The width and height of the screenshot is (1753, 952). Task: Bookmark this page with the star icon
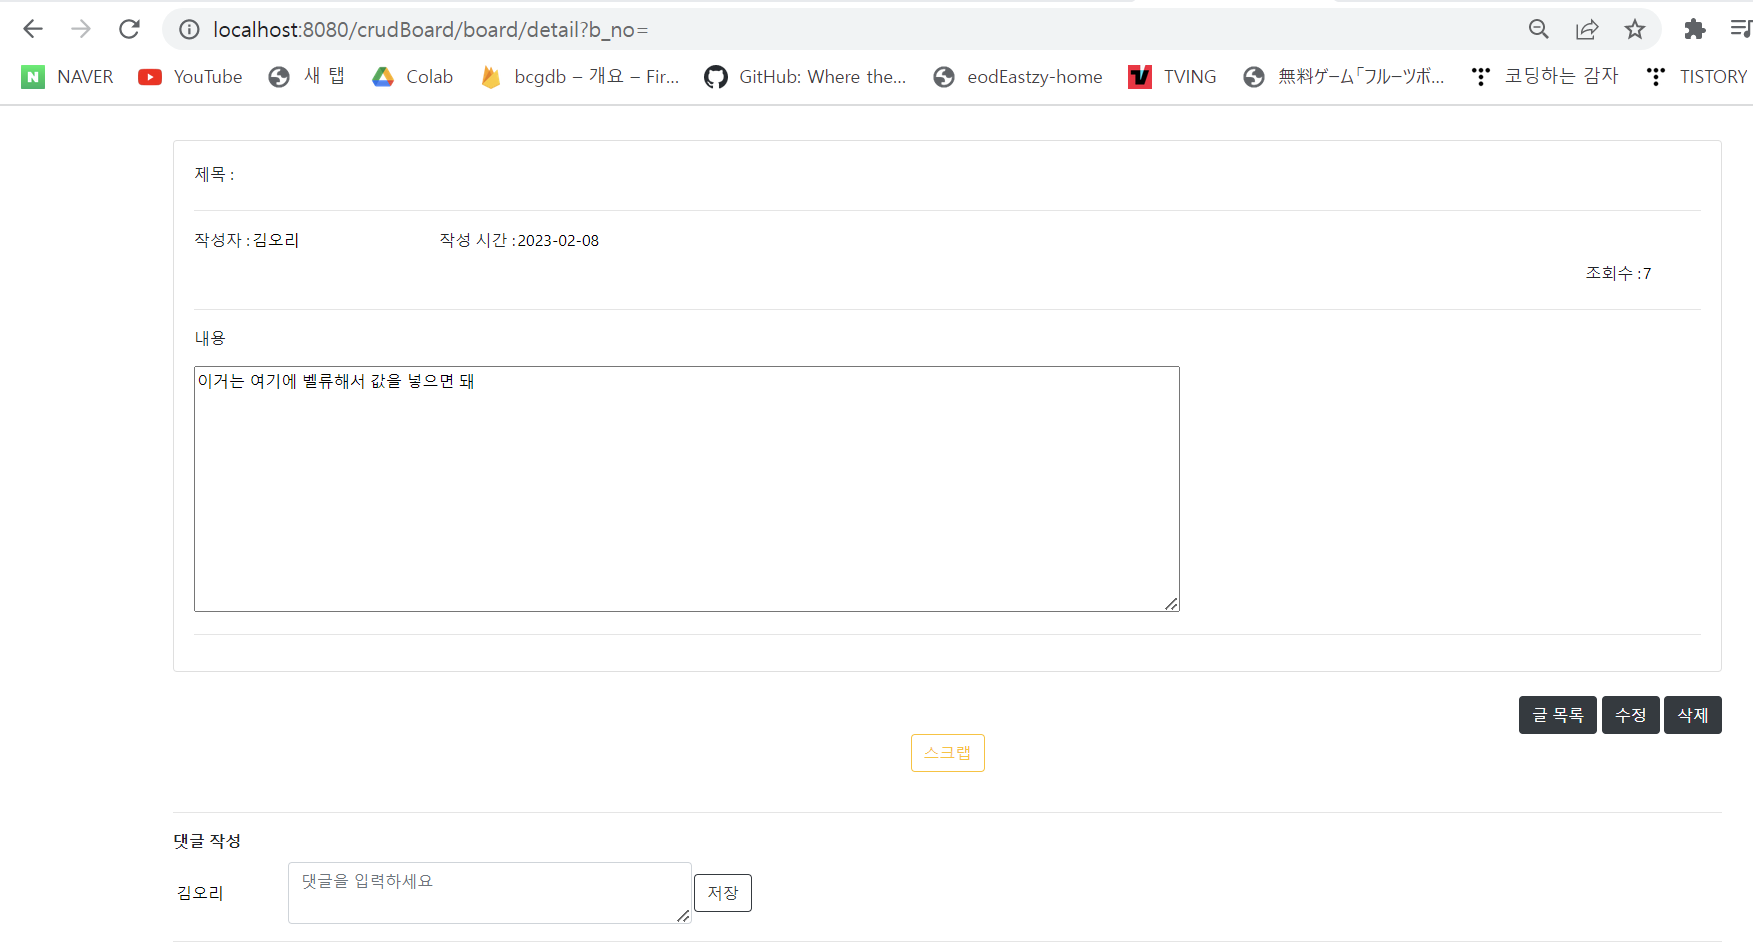click(x=1635, y=29)
